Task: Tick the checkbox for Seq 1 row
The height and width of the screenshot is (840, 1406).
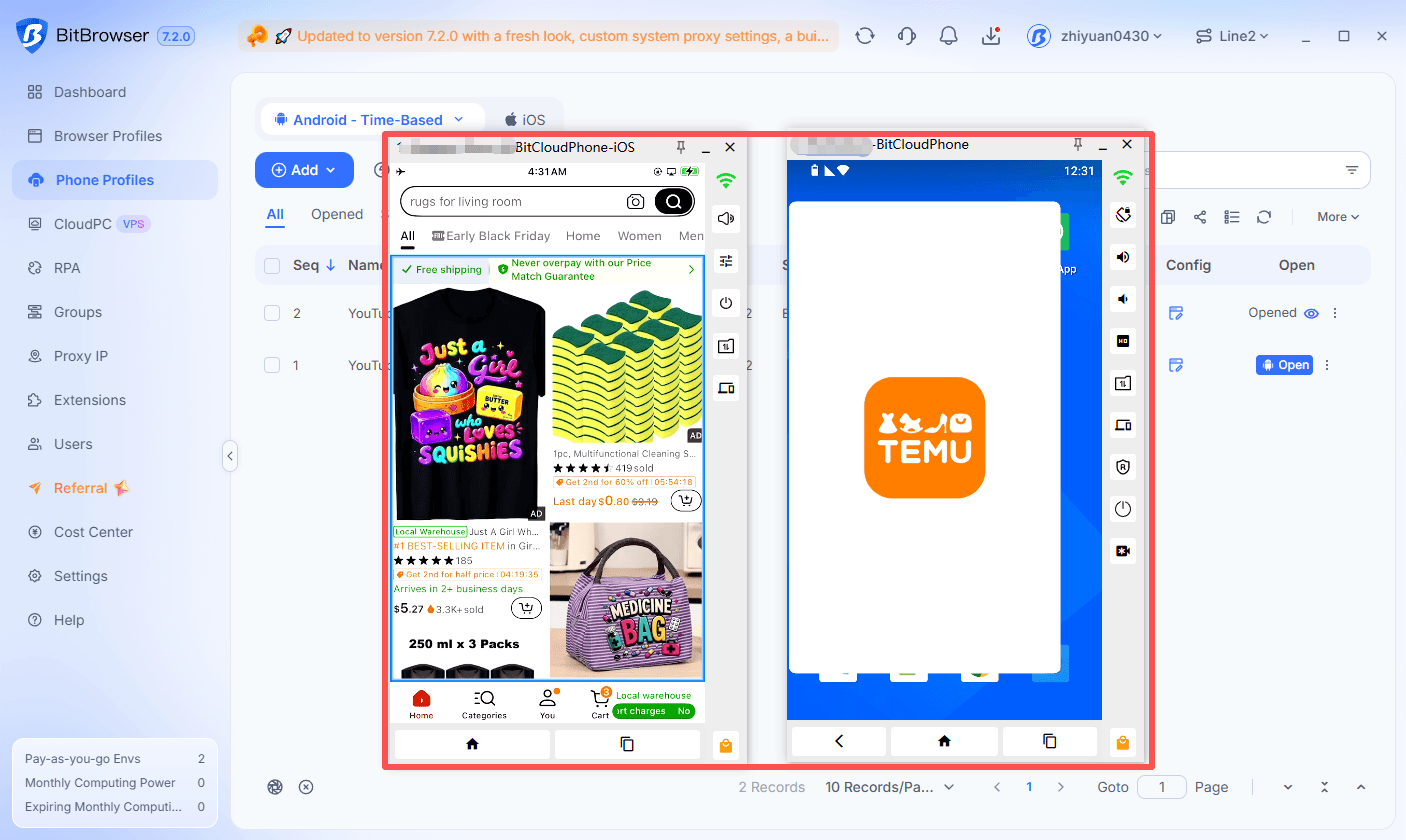Action: 272,365
